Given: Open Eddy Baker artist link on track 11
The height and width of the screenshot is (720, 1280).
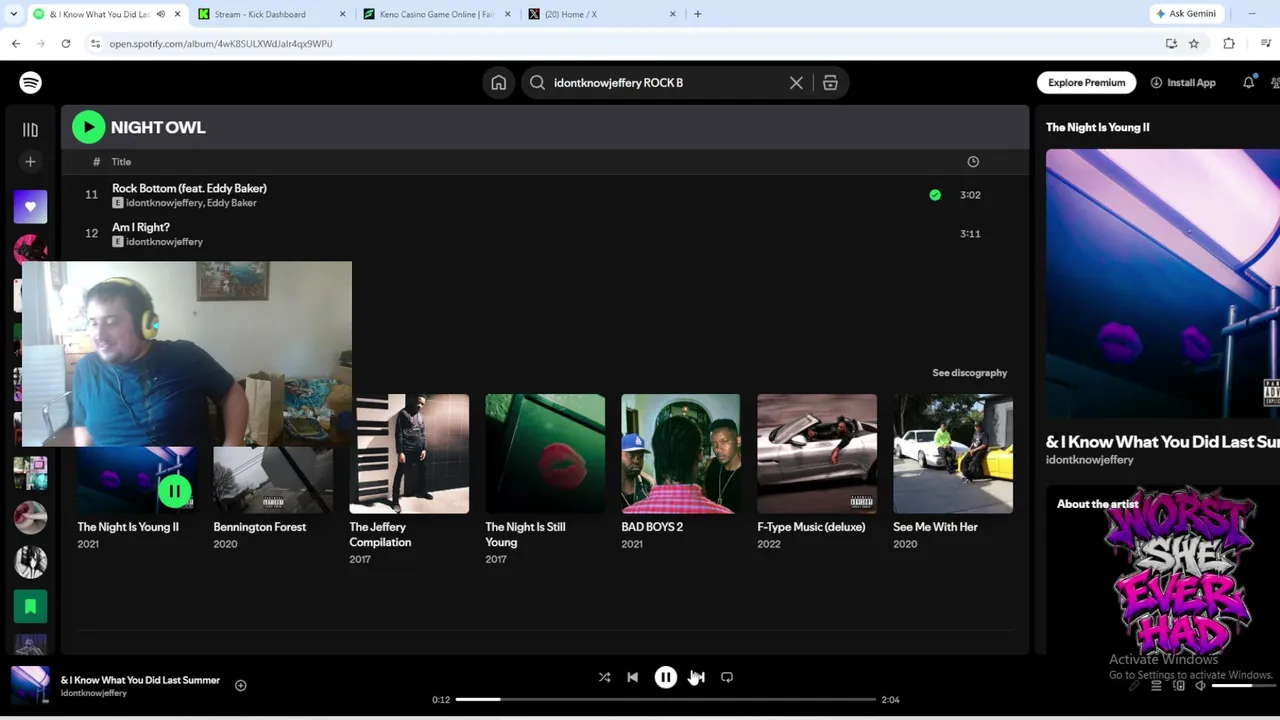Looking at the screenshot, I should tap(231, 203).
